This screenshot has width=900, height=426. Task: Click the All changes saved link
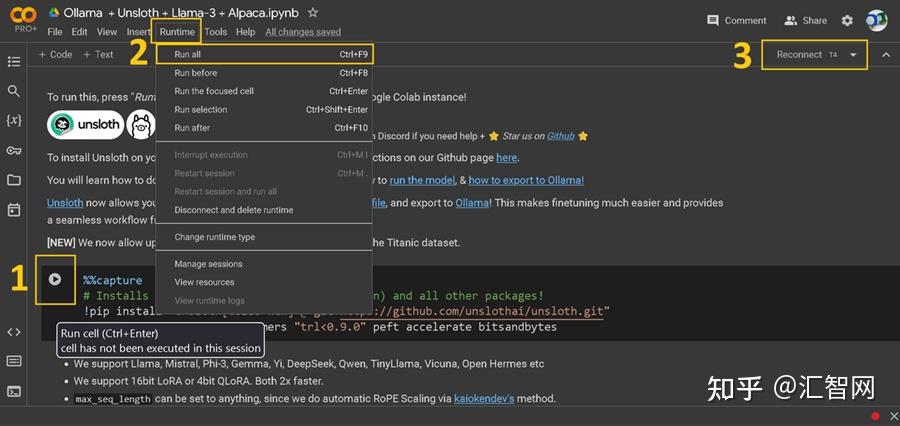click(x=303, y=32)
